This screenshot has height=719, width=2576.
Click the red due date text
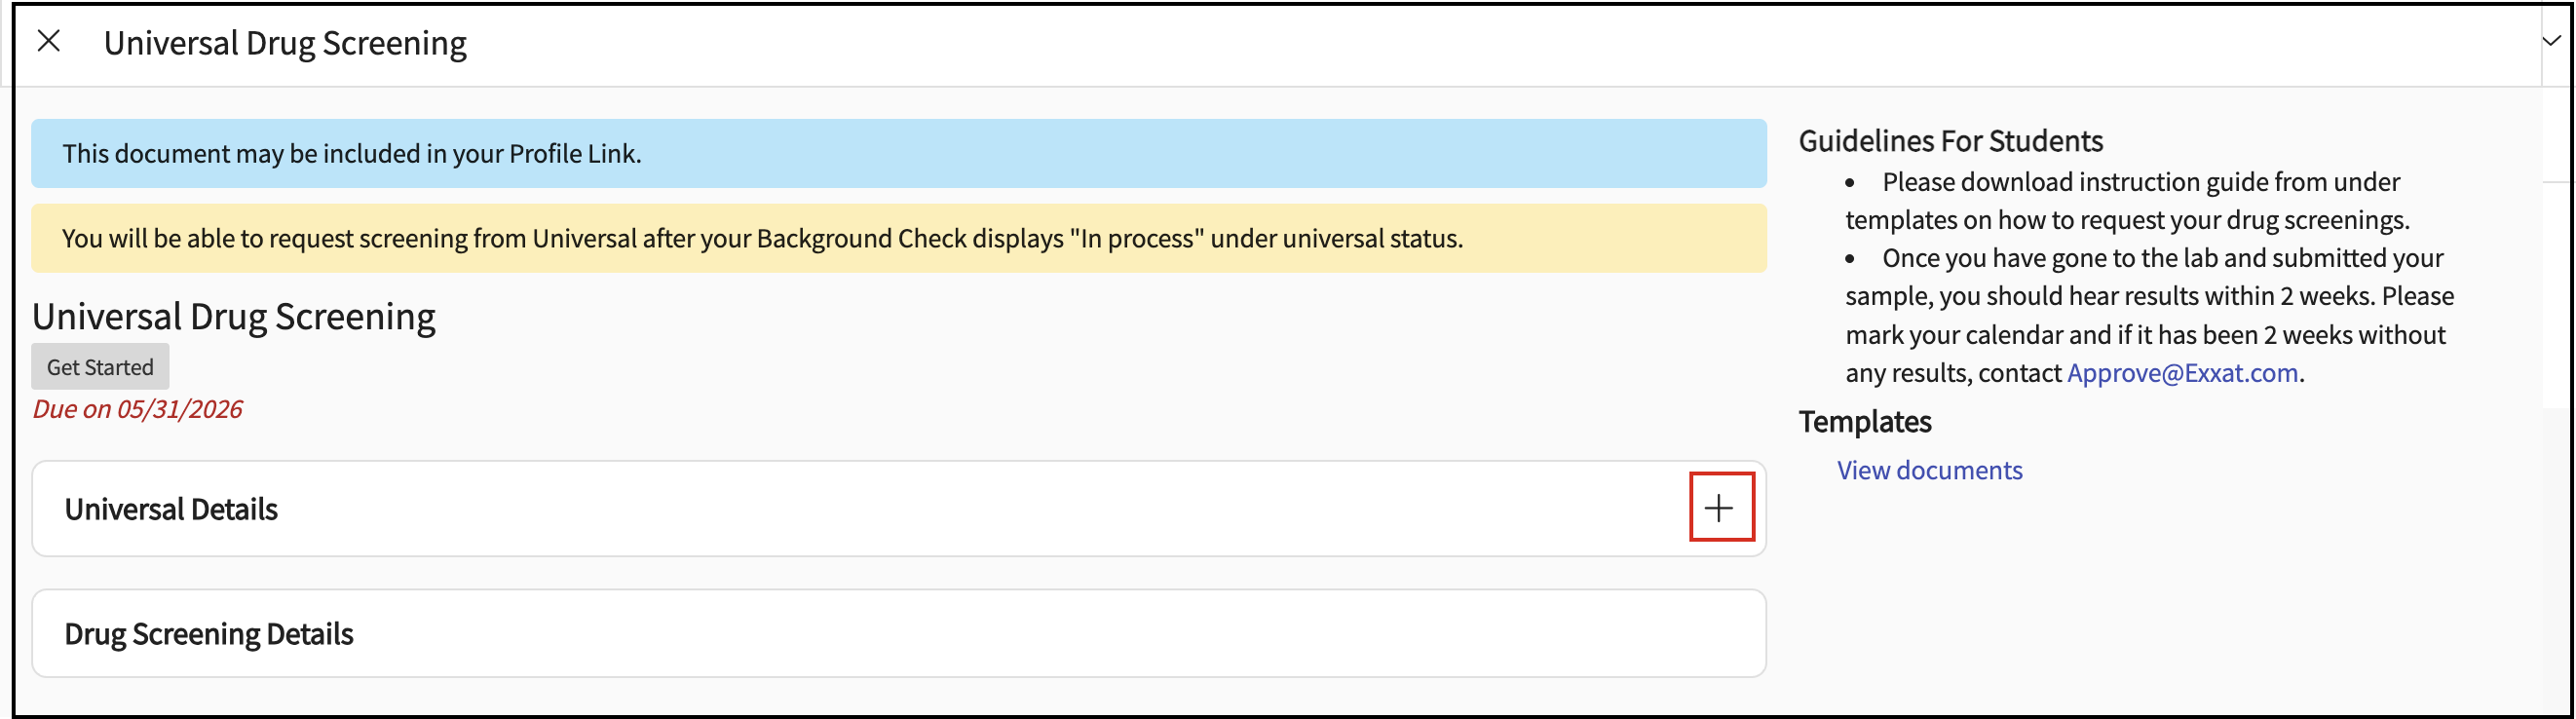click(137, 409)
